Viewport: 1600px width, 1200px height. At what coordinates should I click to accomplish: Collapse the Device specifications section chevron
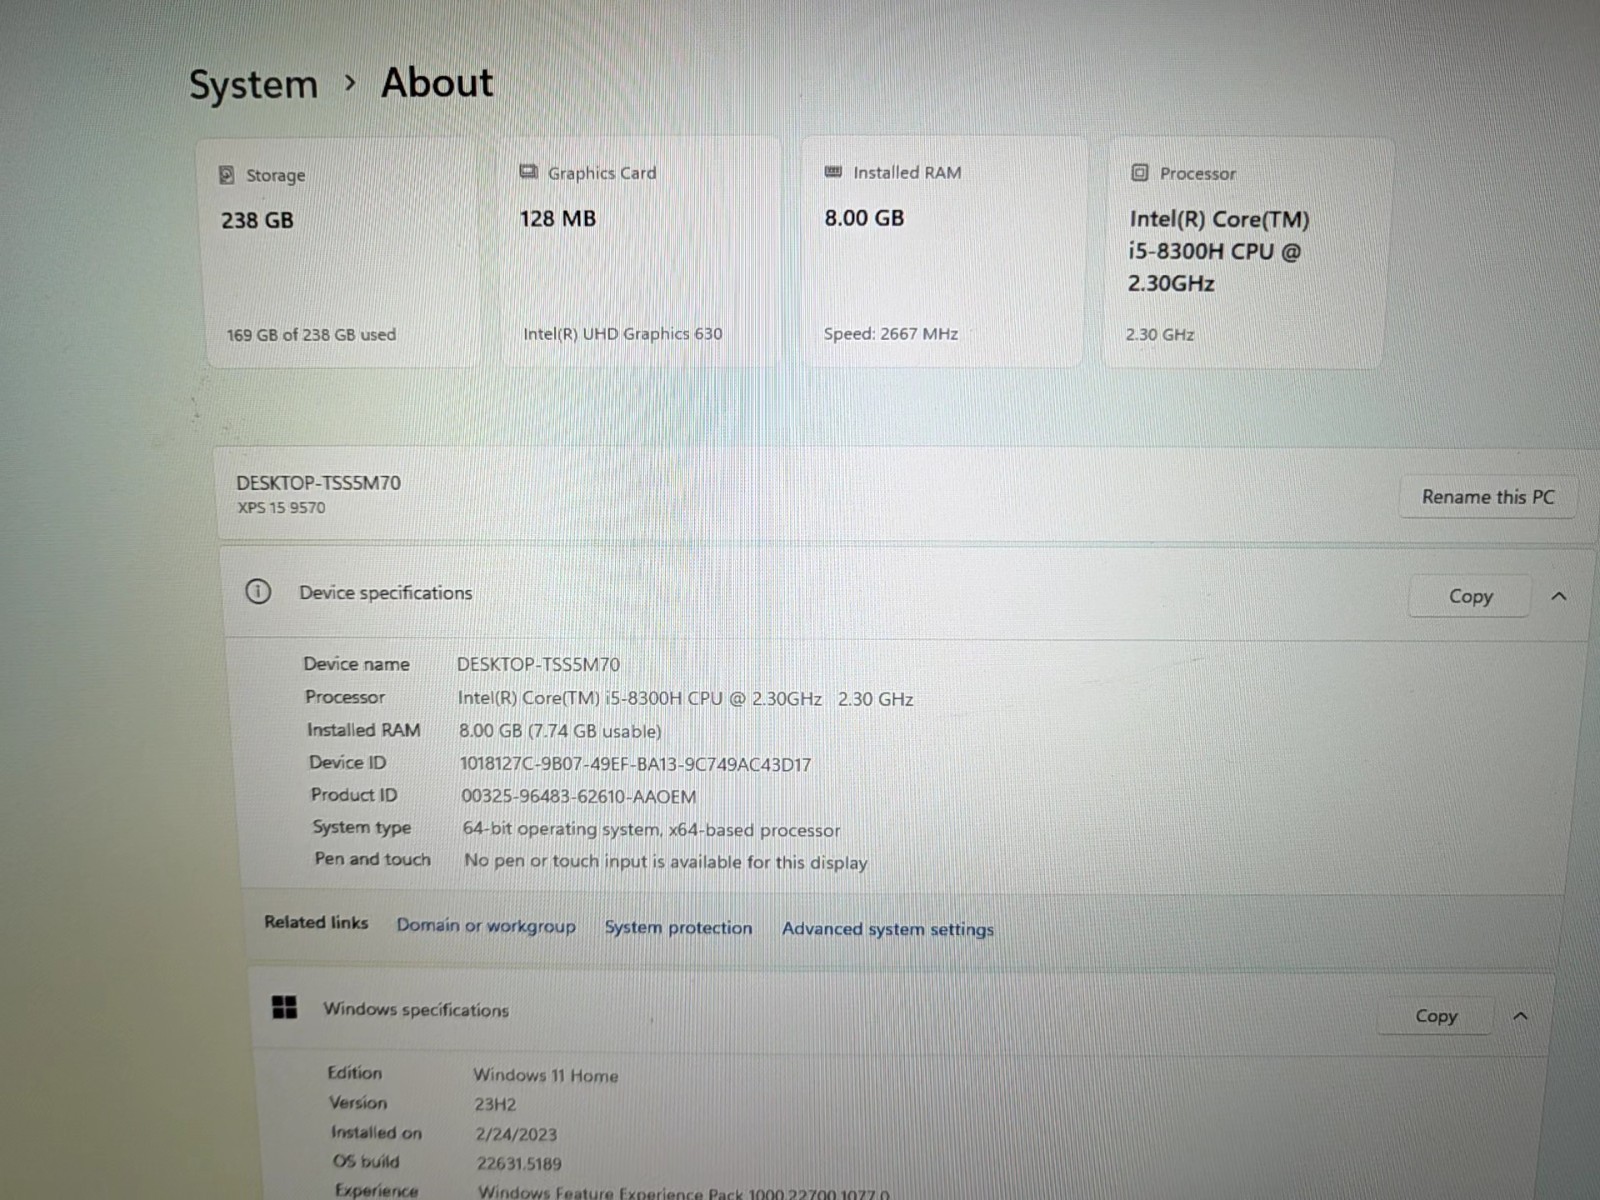1558,596
